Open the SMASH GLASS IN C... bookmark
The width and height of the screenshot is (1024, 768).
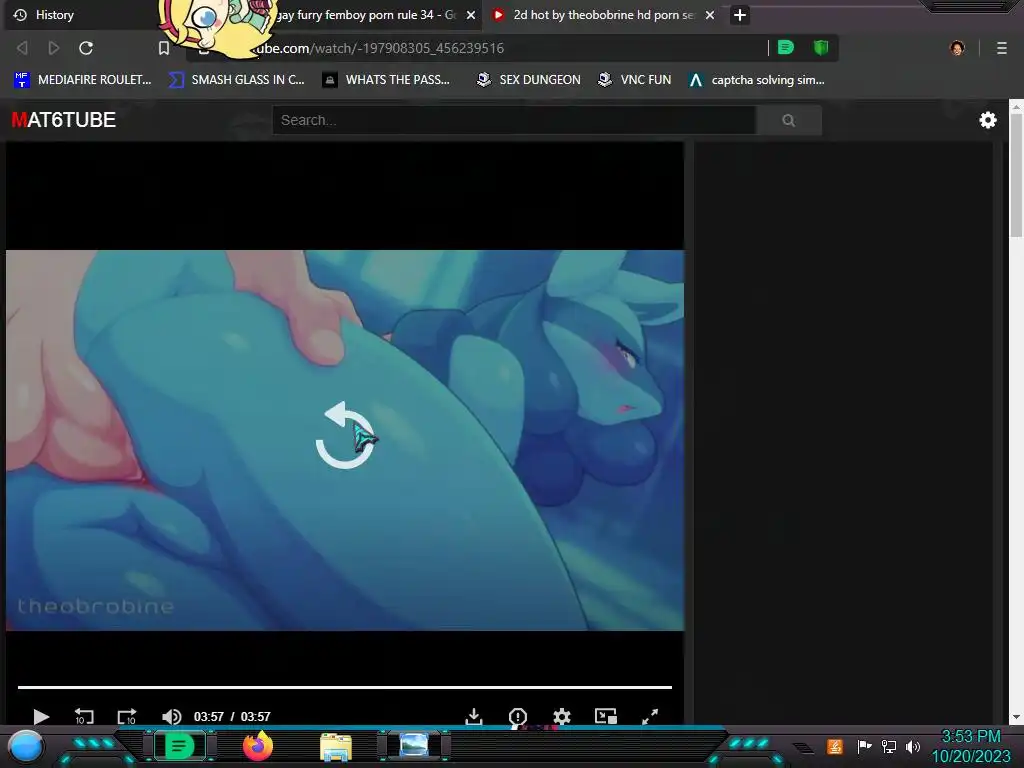pos(236,80)
